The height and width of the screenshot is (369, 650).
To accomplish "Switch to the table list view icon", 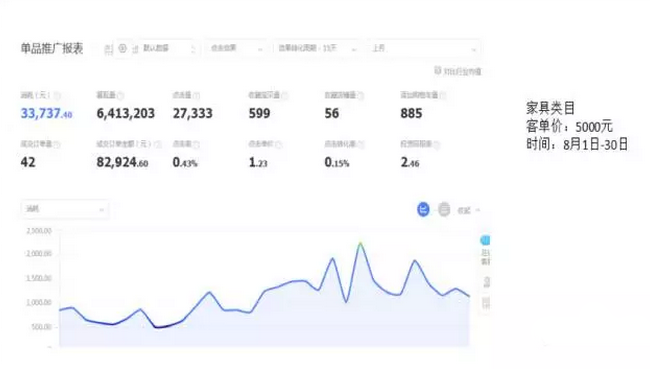I will [444, 209].
